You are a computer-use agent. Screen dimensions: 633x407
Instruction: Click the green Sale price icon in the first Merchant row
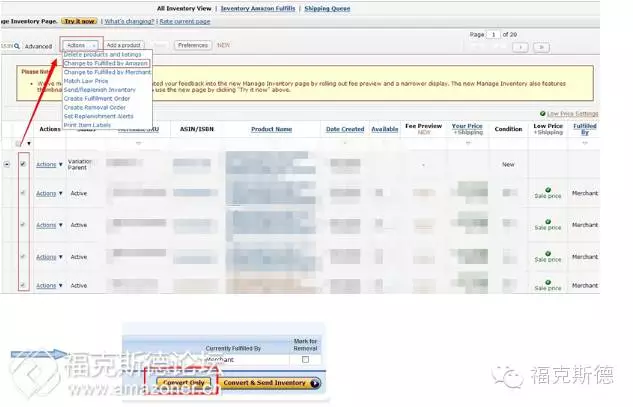point(548,190)
